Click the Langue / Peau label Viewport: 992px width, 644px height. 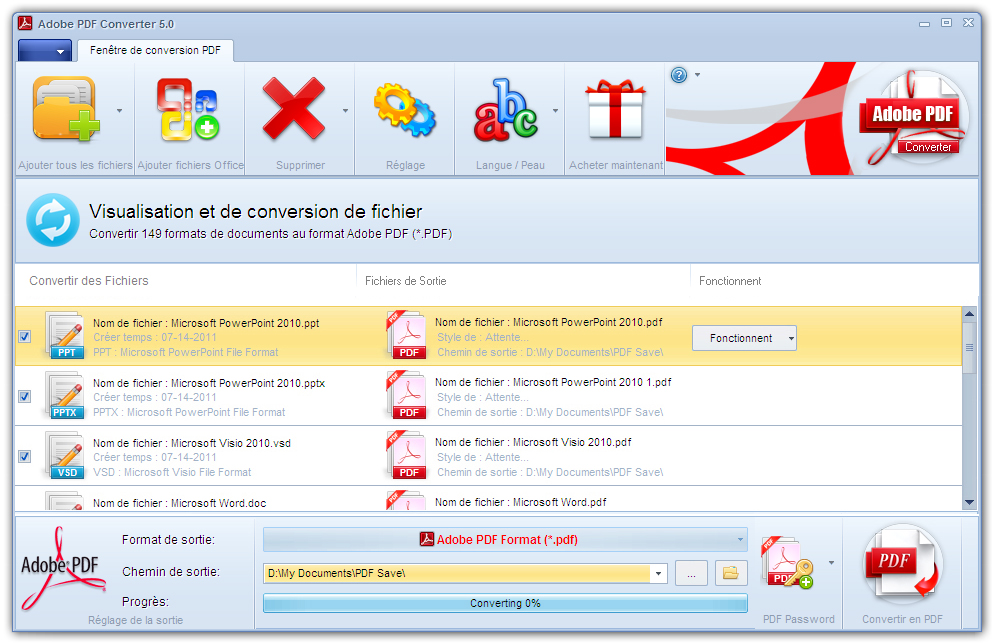(x=511, y=165)
